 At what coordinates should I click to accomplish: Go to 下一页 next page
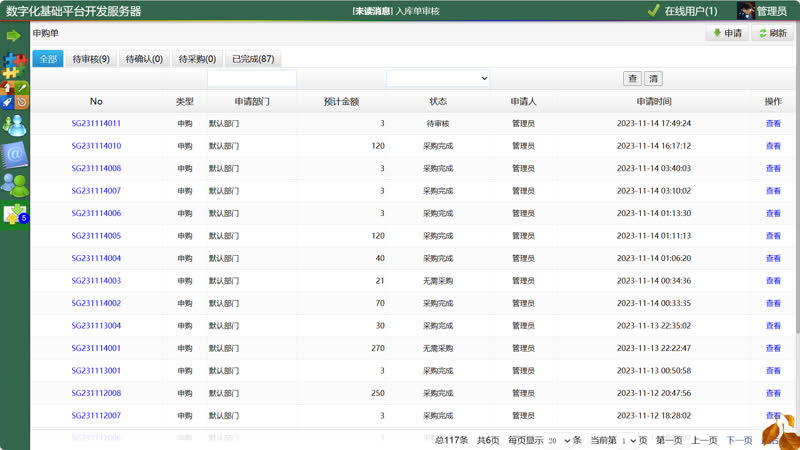click(739, 440)
